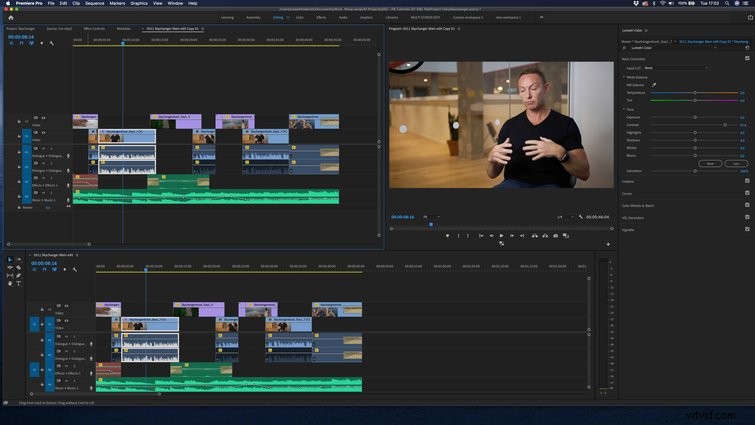
Task: Toggle lower video track eye in lower timeline
Action: pyautogui.click(x=66, y=321)
